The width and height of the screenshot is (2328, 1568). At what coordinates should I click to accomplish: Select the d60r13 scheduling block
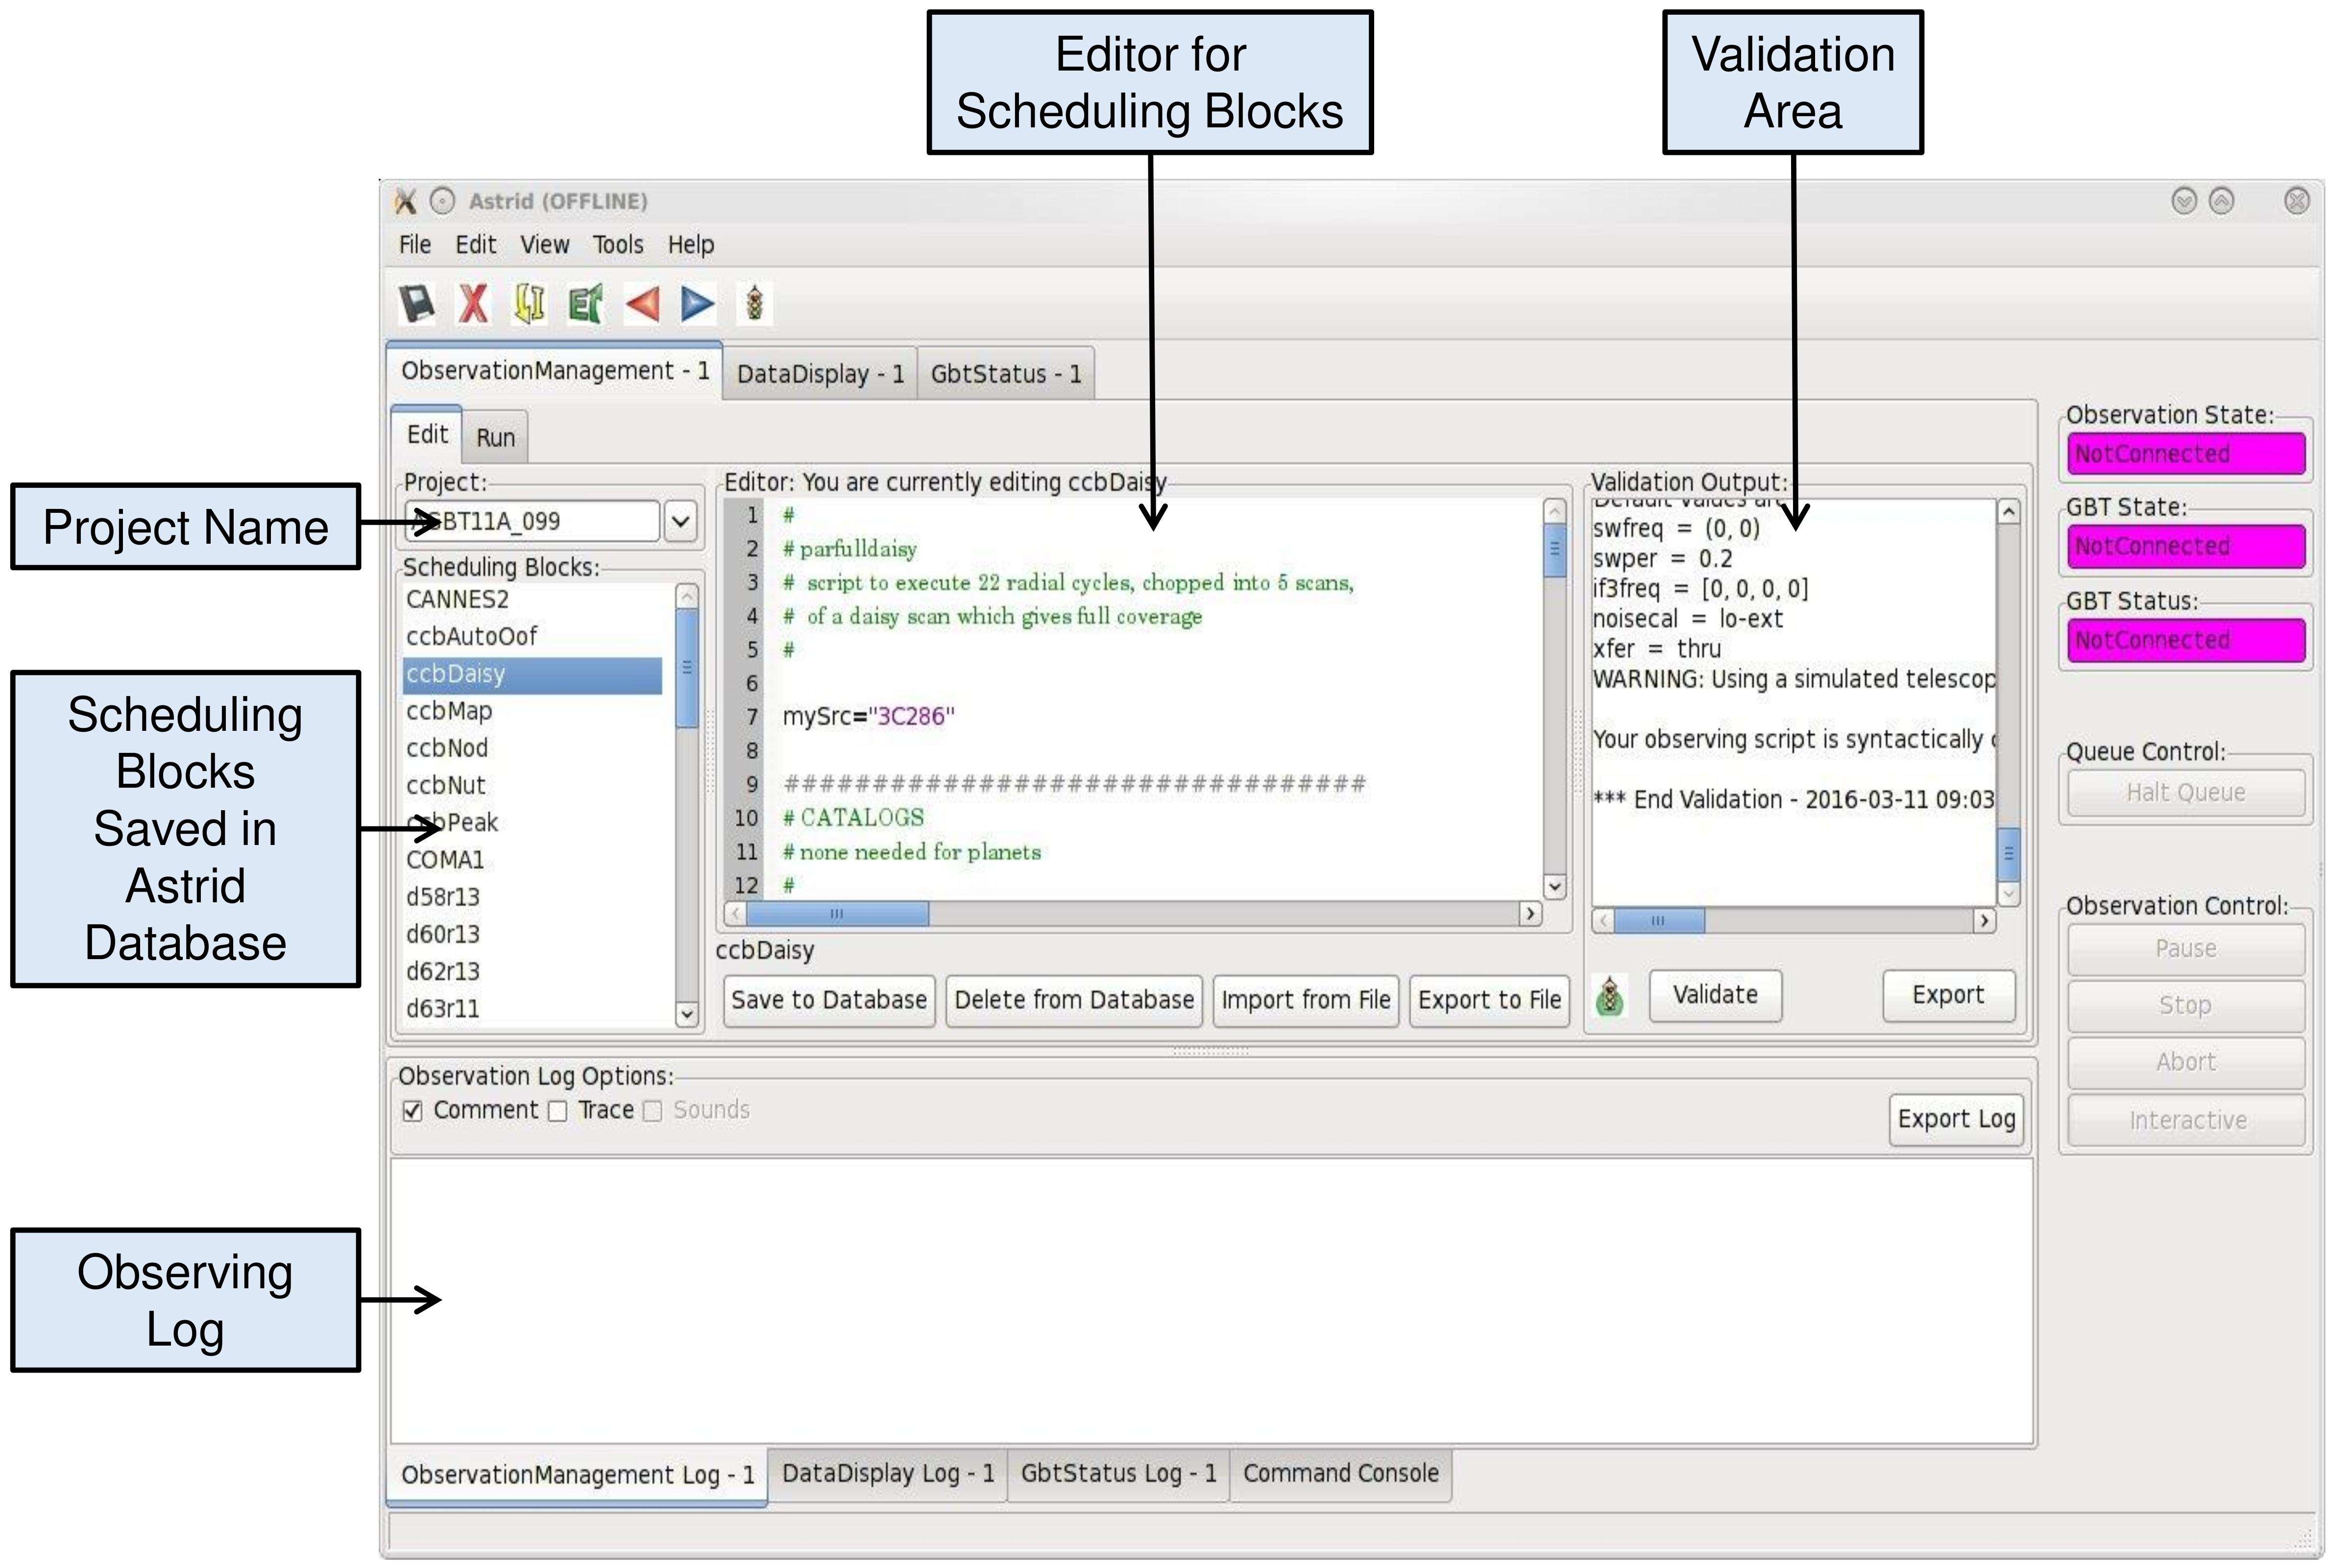[x=532, y=935]
